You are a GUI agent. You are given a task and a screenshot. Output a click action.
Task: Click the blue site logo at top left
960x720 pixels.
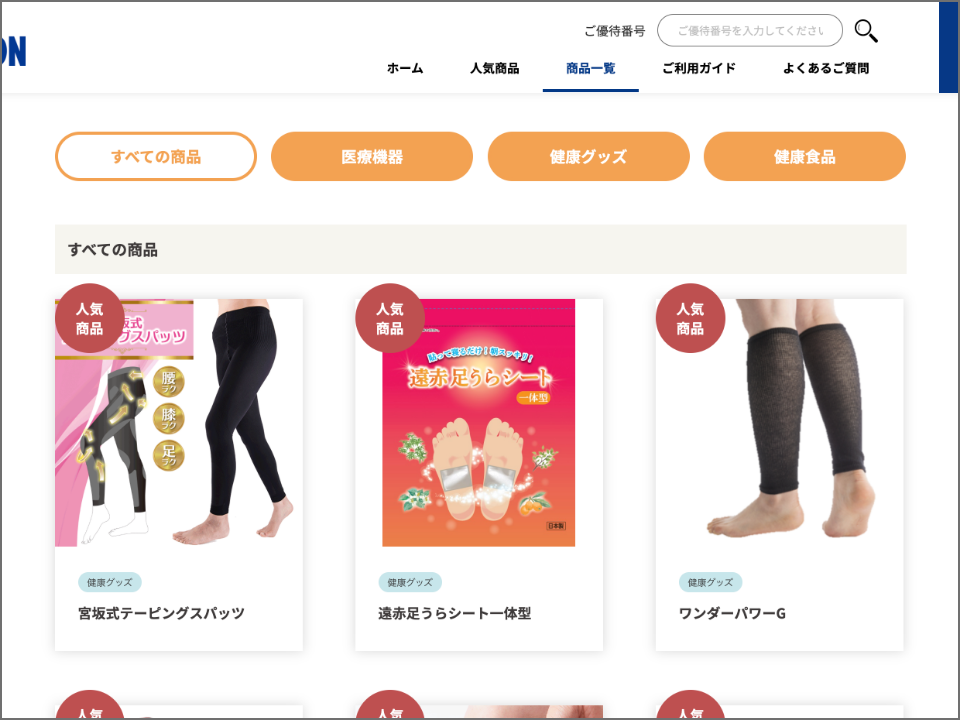(x=13, y=51)
